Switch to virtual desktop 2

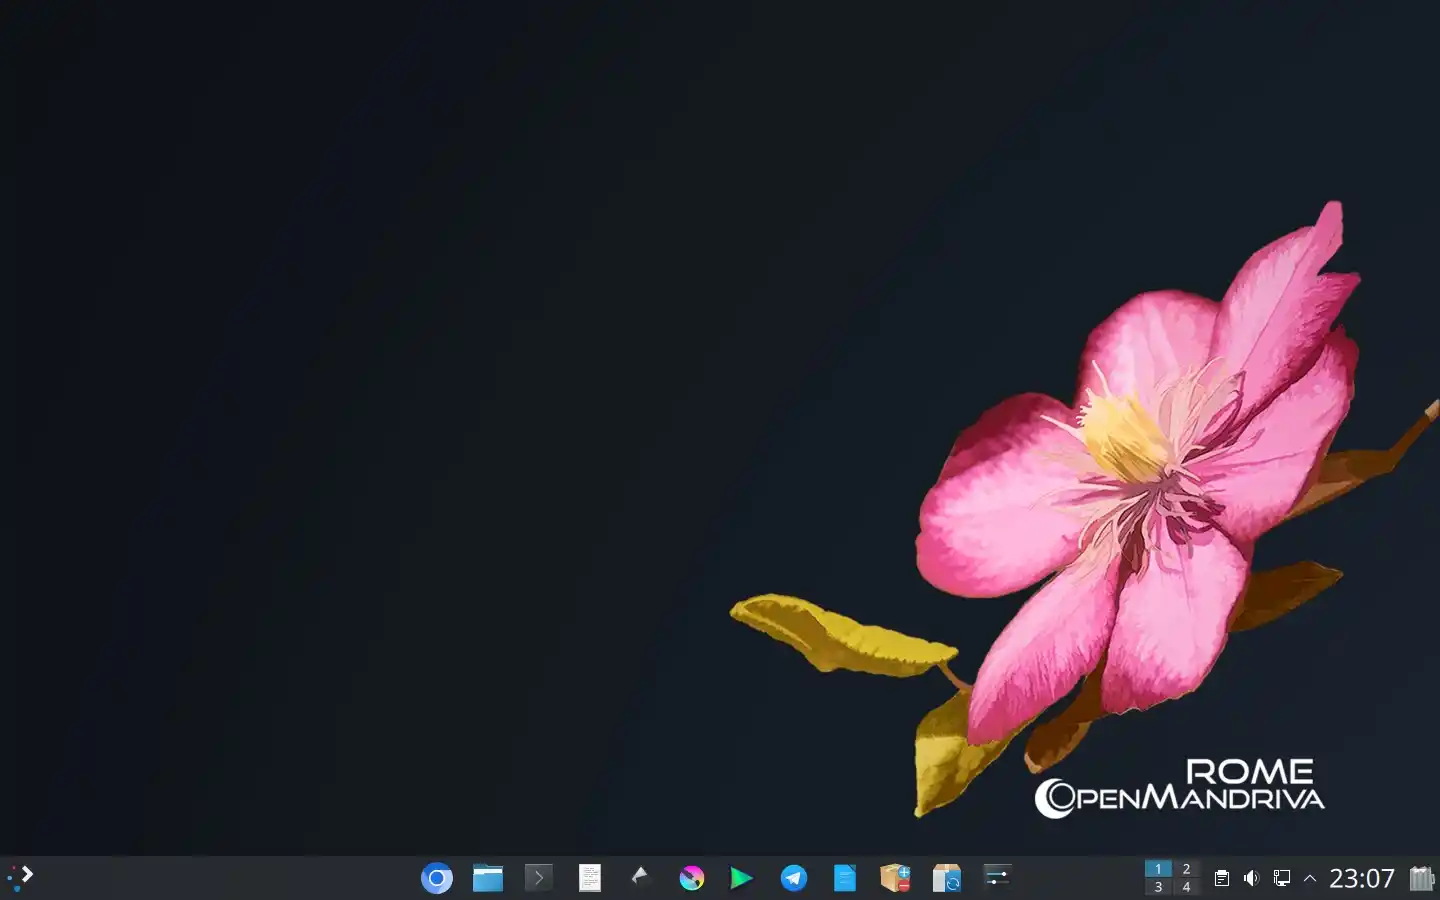click(1185, 869)
